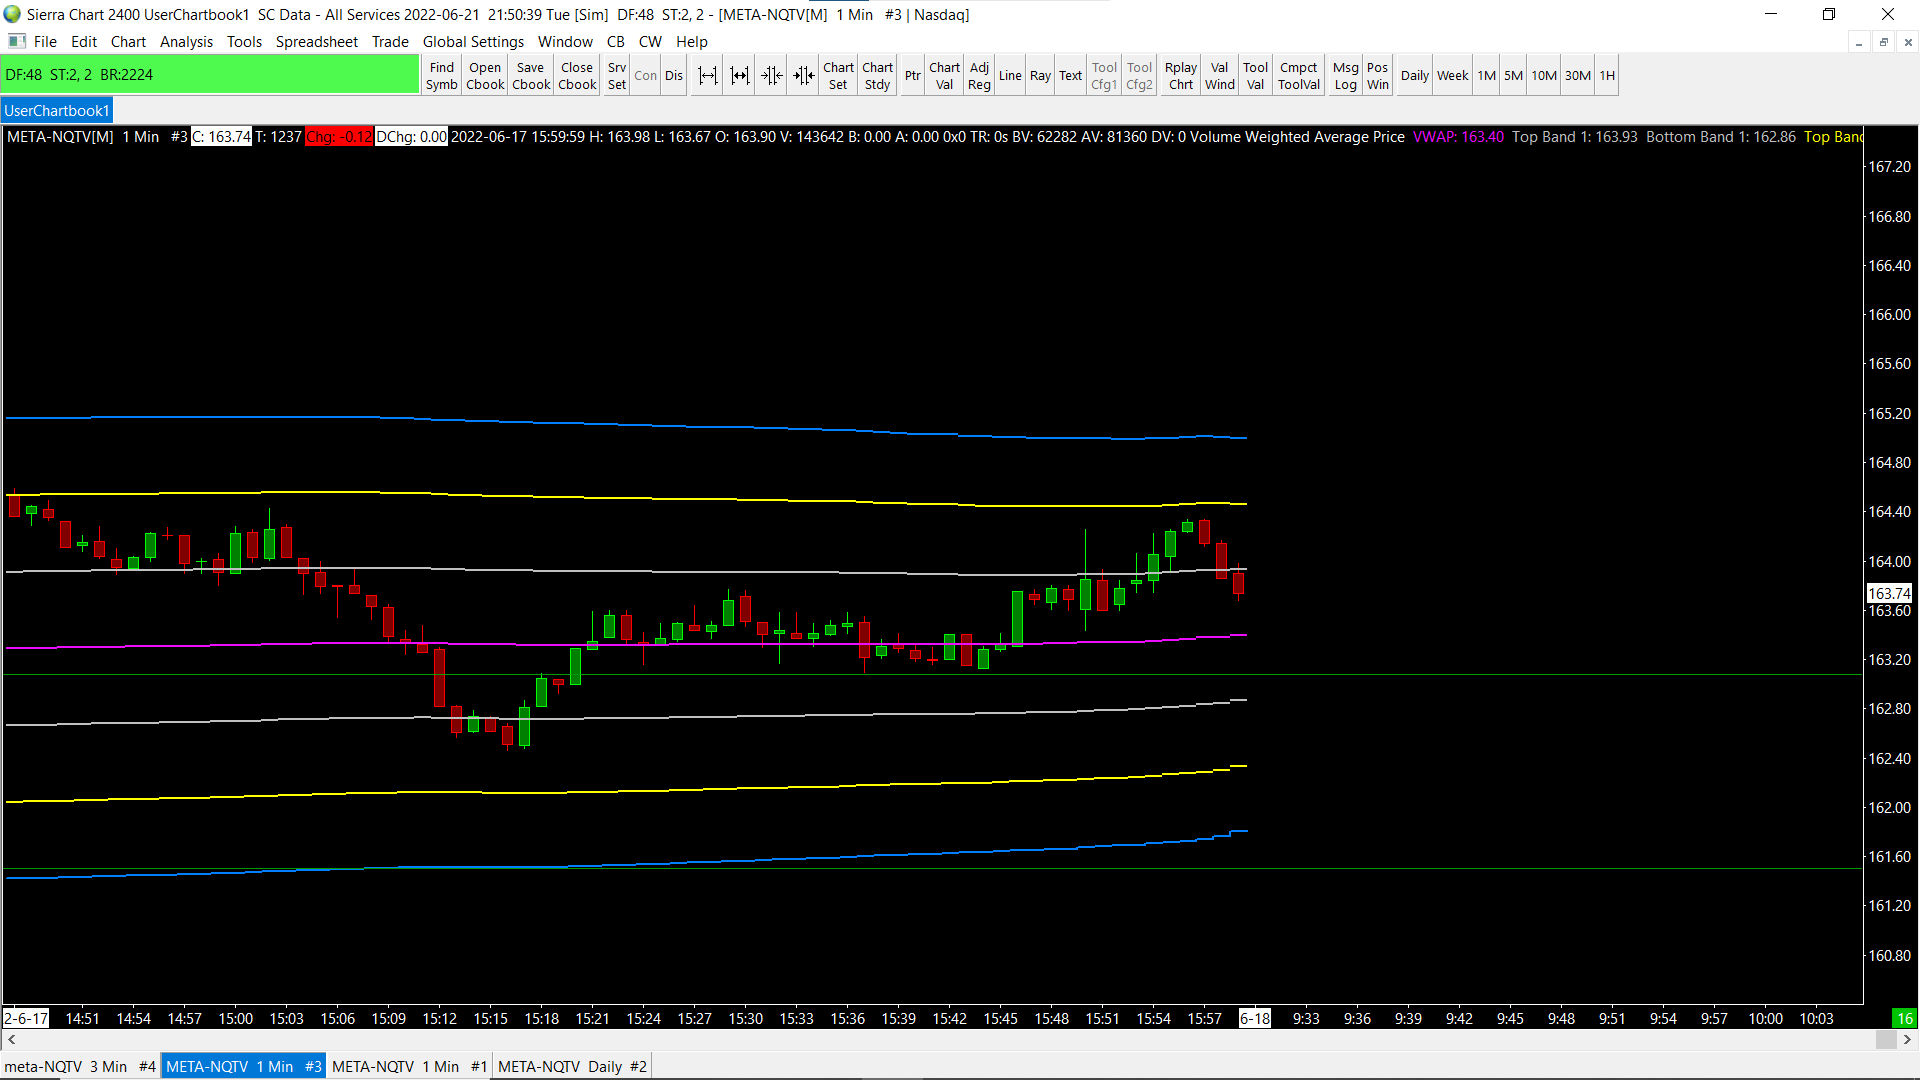Screen dimensions: 1920x1080
Task: Select the Ray drawing tool
Action: (x=1040, y=75)
